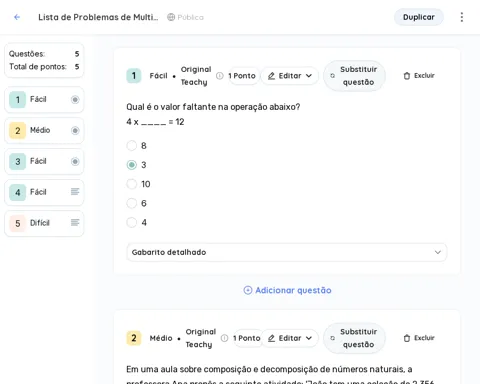Click Substituir questão on question 2

[x=354, y=338]
